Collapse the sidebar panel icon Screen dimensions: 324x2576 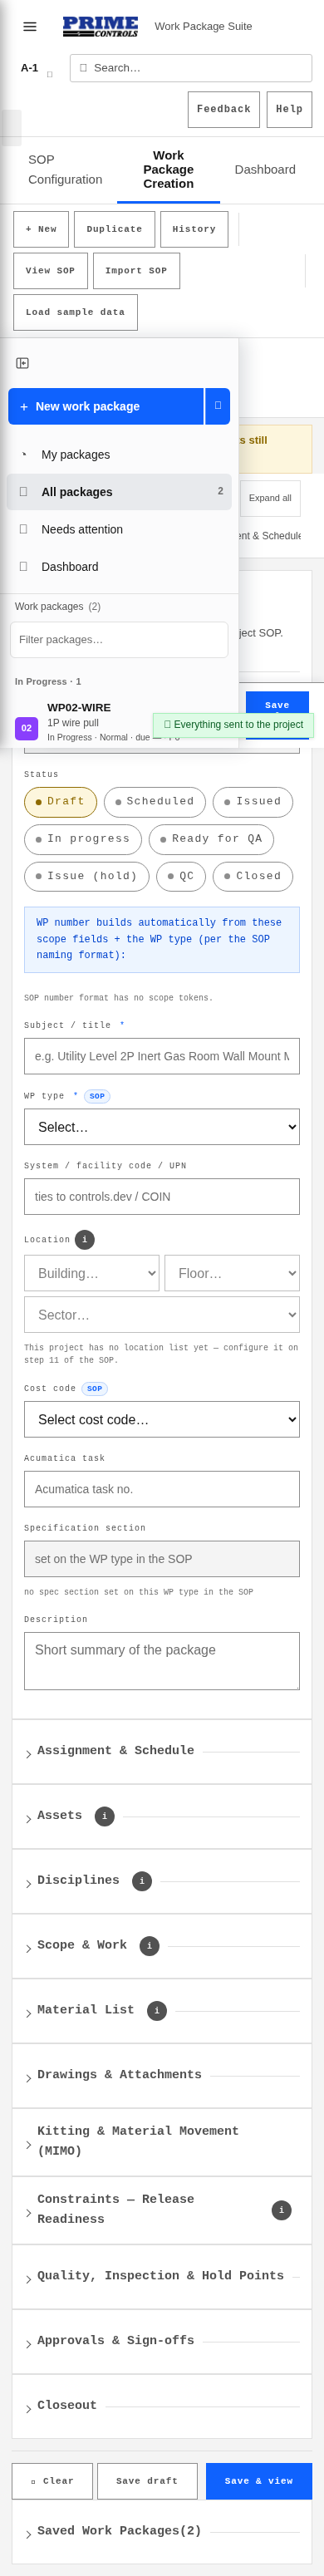(23, 363)
